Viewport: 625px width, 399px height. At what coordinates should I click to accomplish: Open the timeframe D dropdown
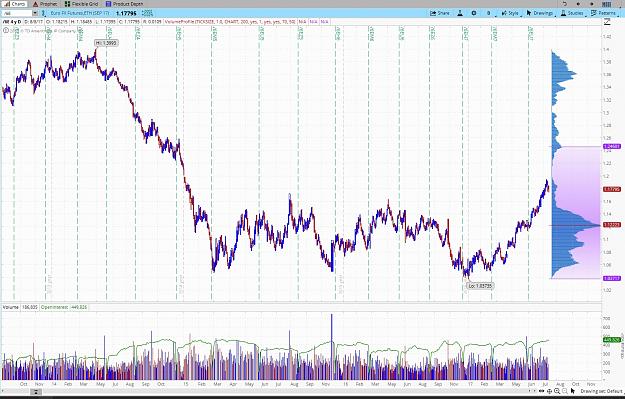[489, 13]
